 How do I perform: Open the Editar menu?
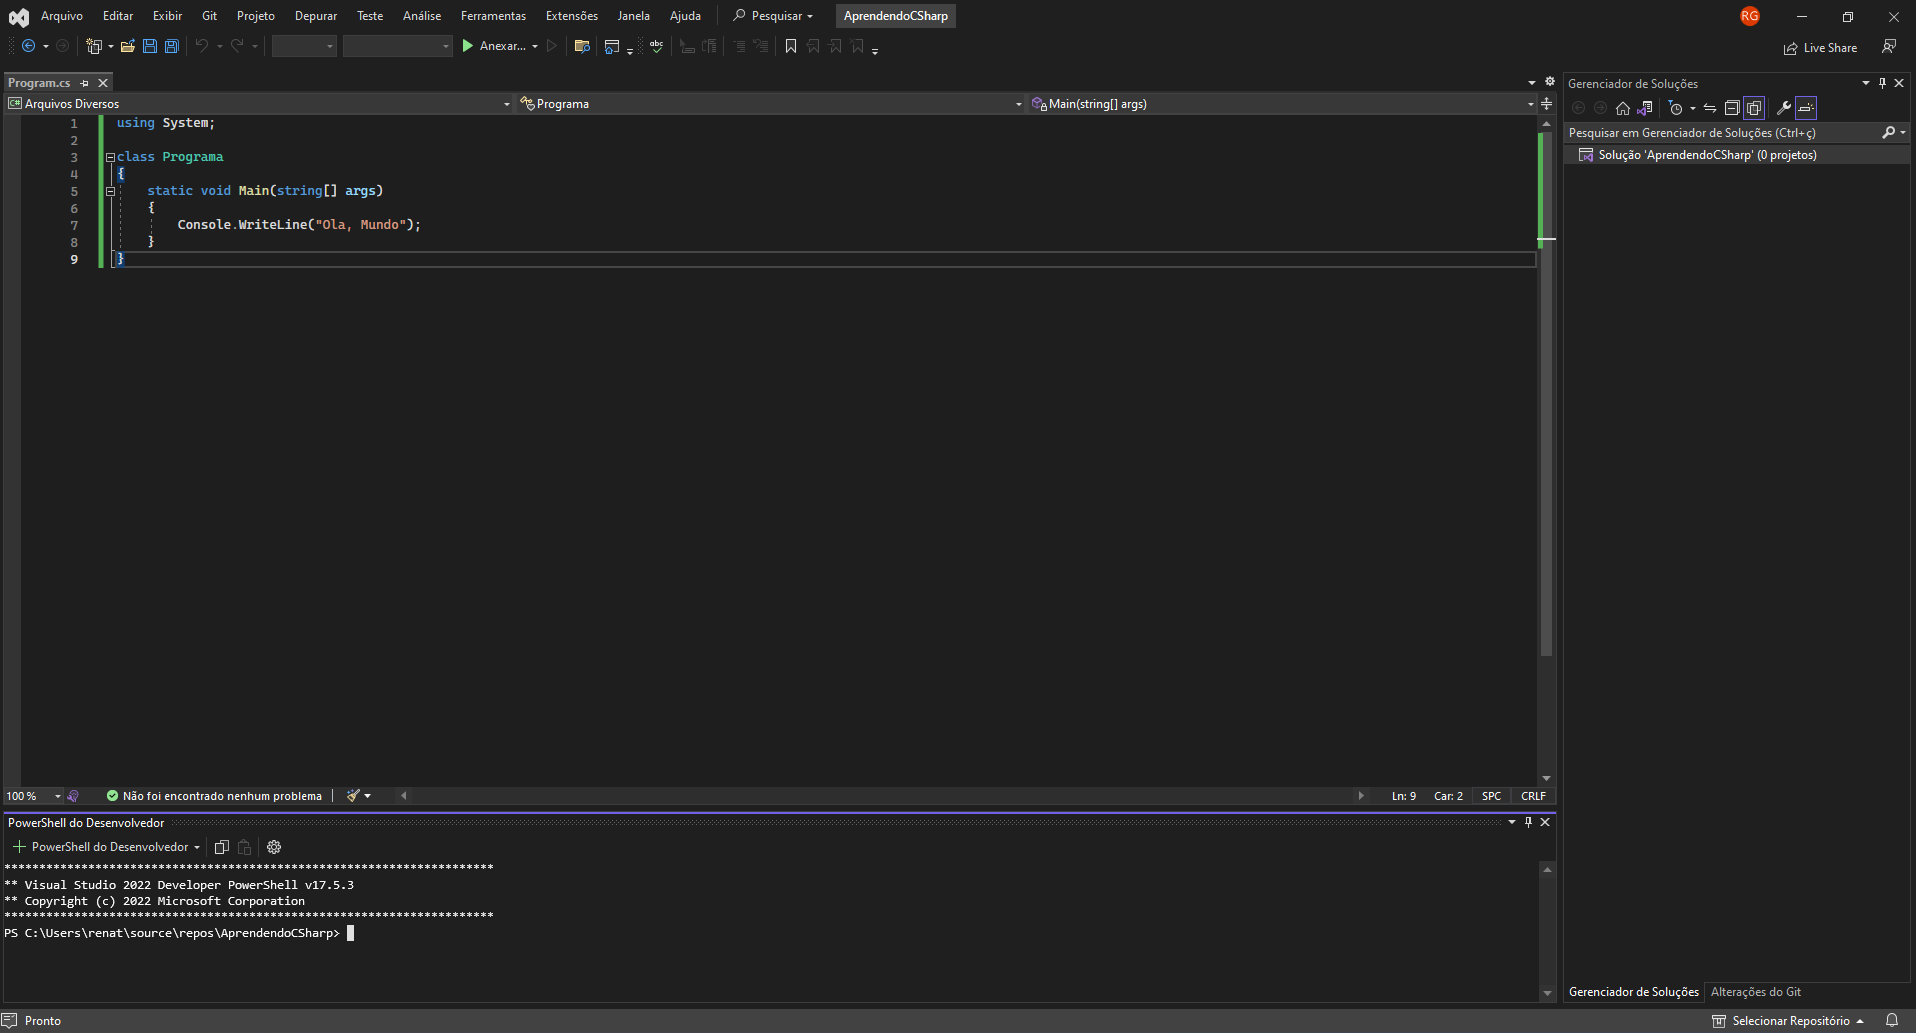coord(118,16)
